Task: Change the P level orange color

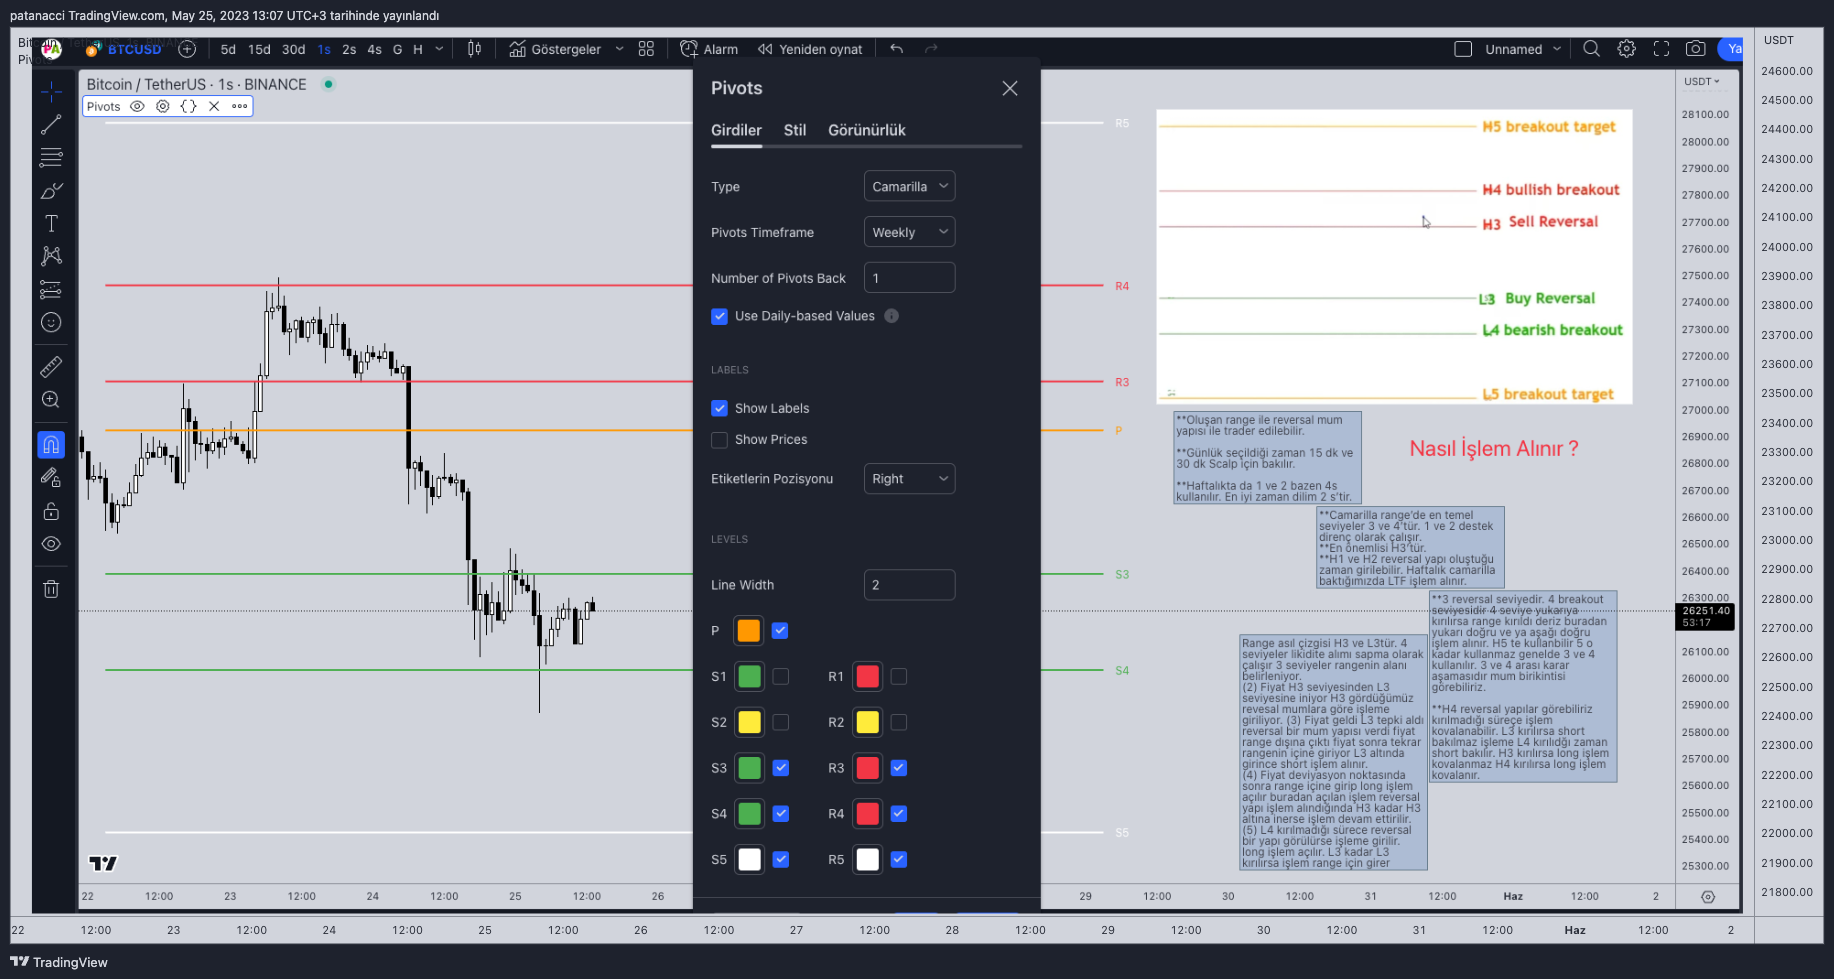Action: (x=749, y=631)
